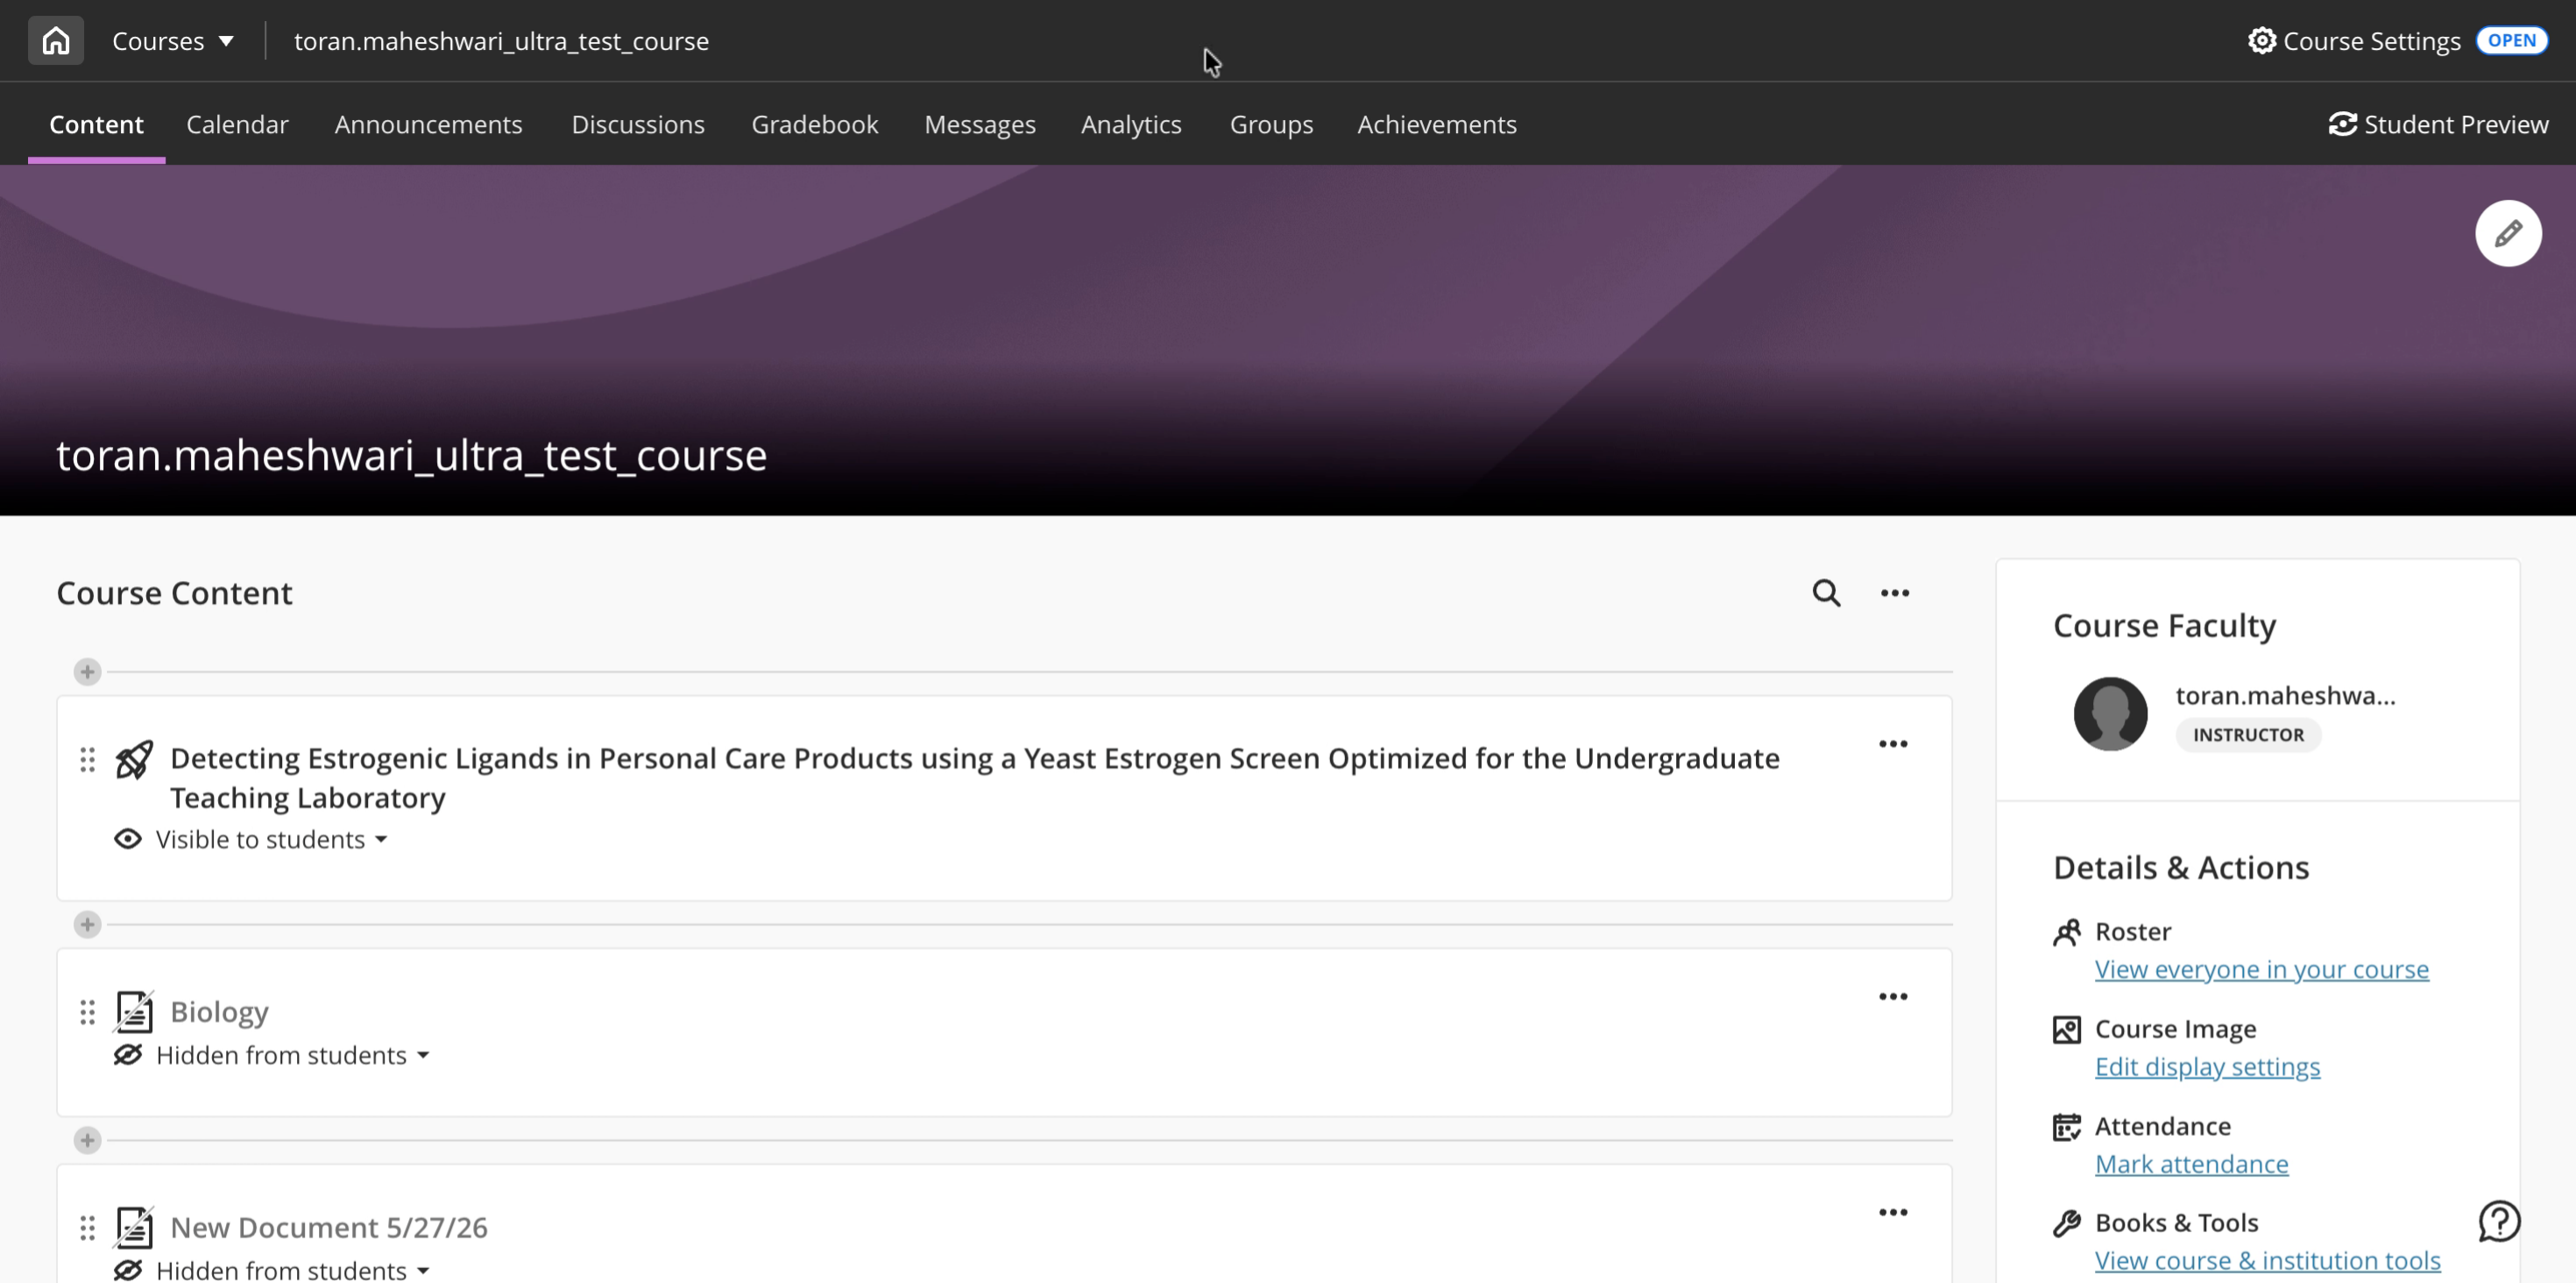Viewport: 2576px width, 1283px height.
Task: Open the Gradebook tab
Action: tap(815, 124)
